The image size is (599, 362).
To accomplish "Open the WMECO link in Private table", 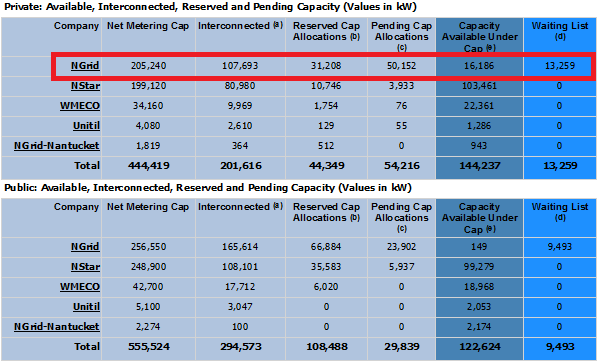I will point(80,106).
